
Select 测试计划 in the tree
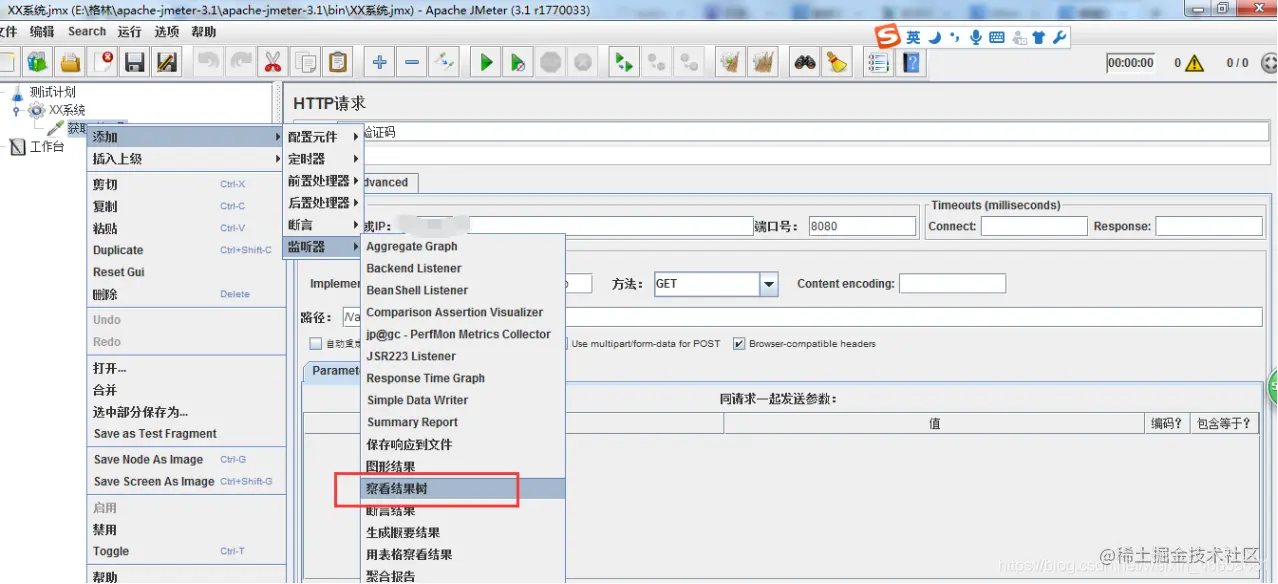[52, 92]
